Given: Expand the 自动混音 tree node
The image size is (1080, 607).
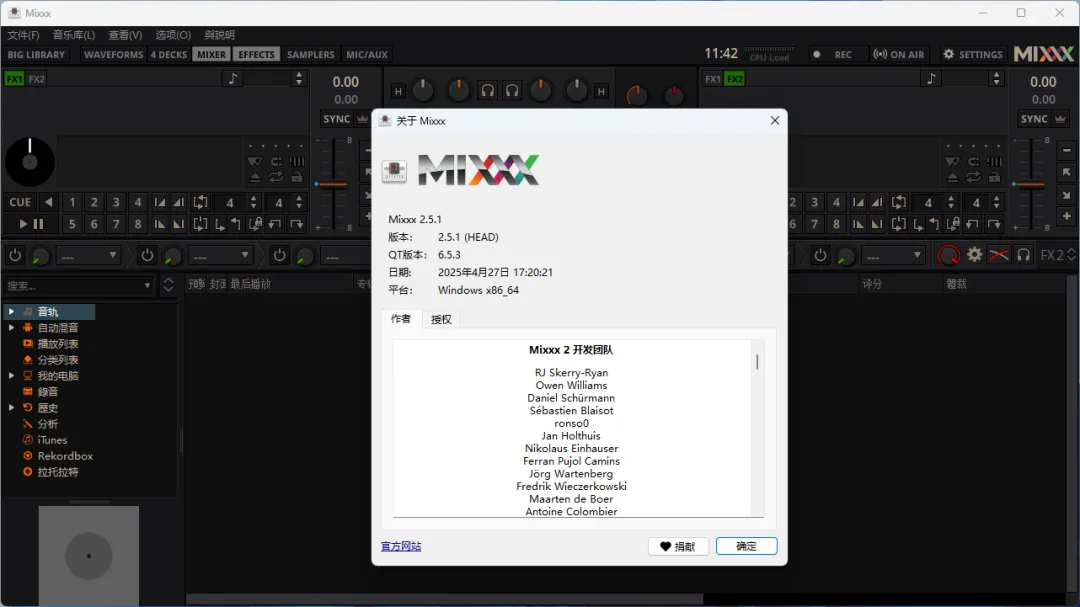Looking at the screenshot, I should (x=11, y=328).
